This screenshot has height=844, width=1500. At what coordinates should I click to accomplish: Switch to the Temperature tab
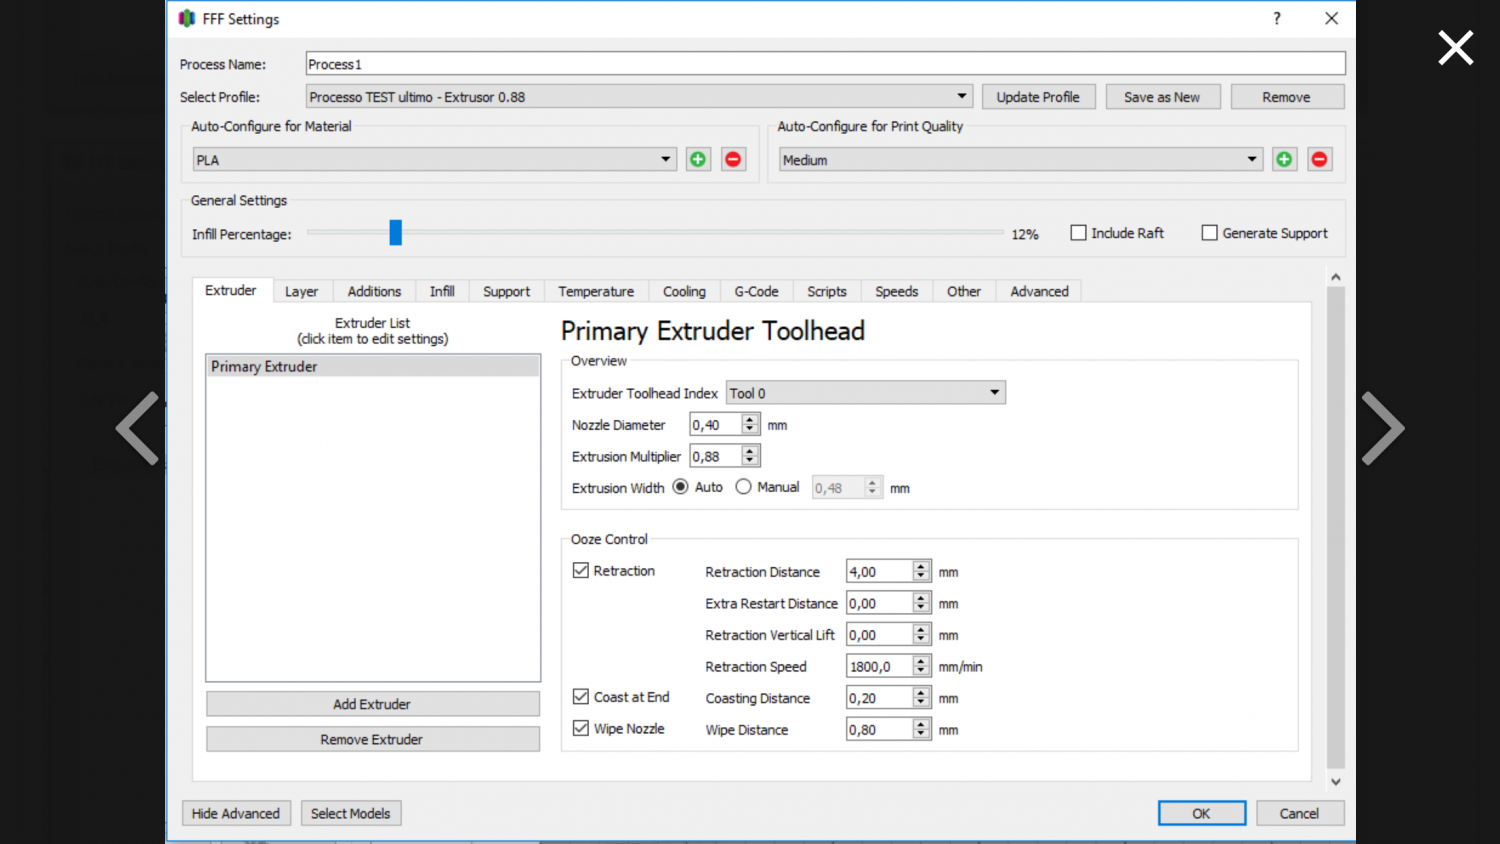click(x=596, y=292)
